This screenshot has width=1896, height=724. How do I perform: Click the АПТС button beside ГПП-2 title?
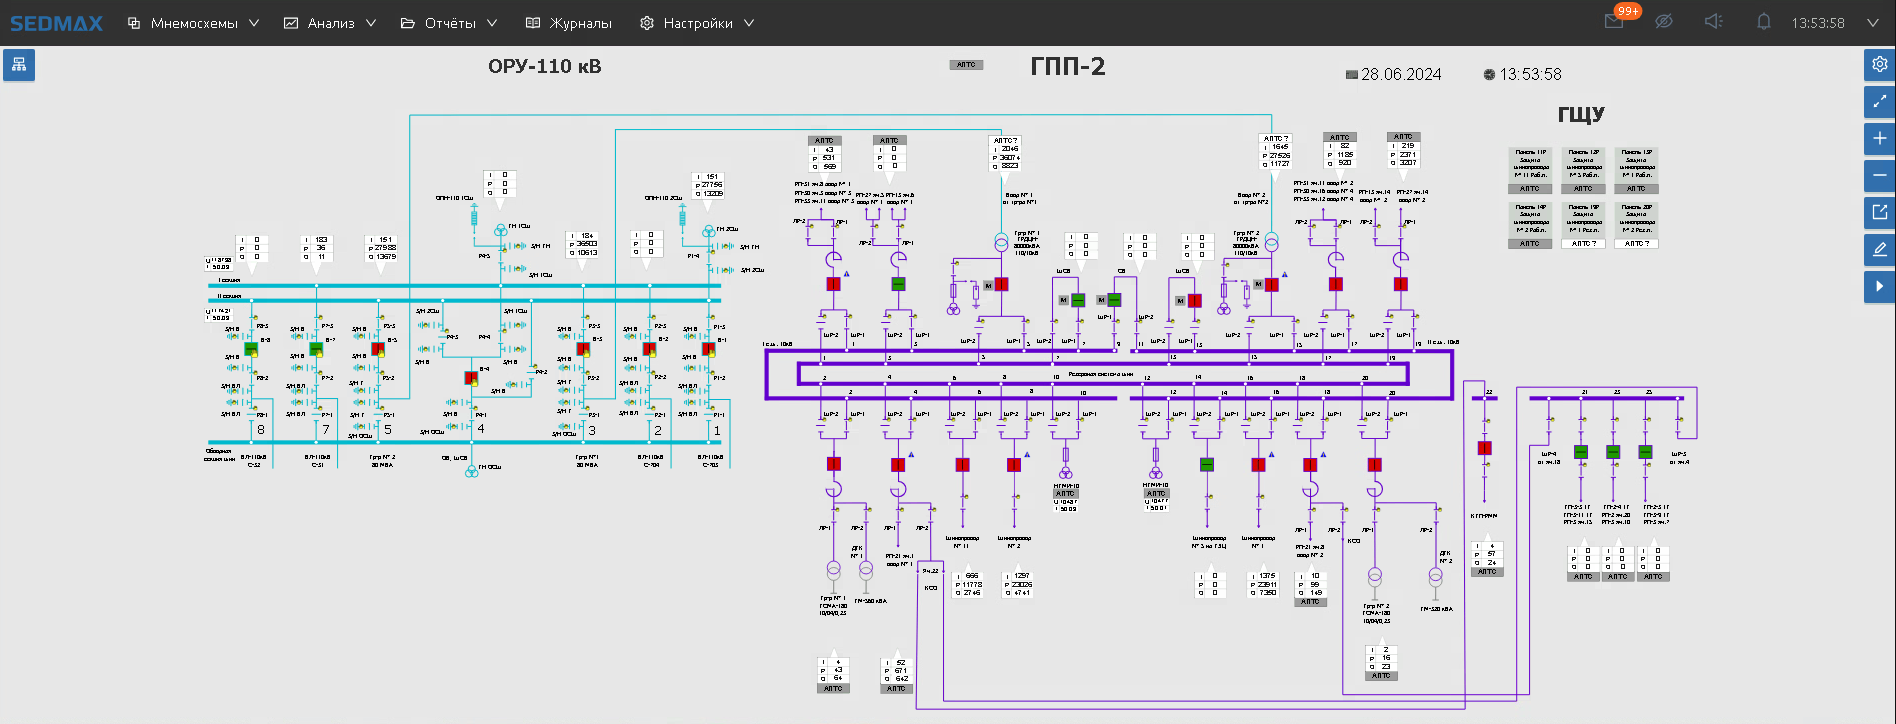click(966, 65)
